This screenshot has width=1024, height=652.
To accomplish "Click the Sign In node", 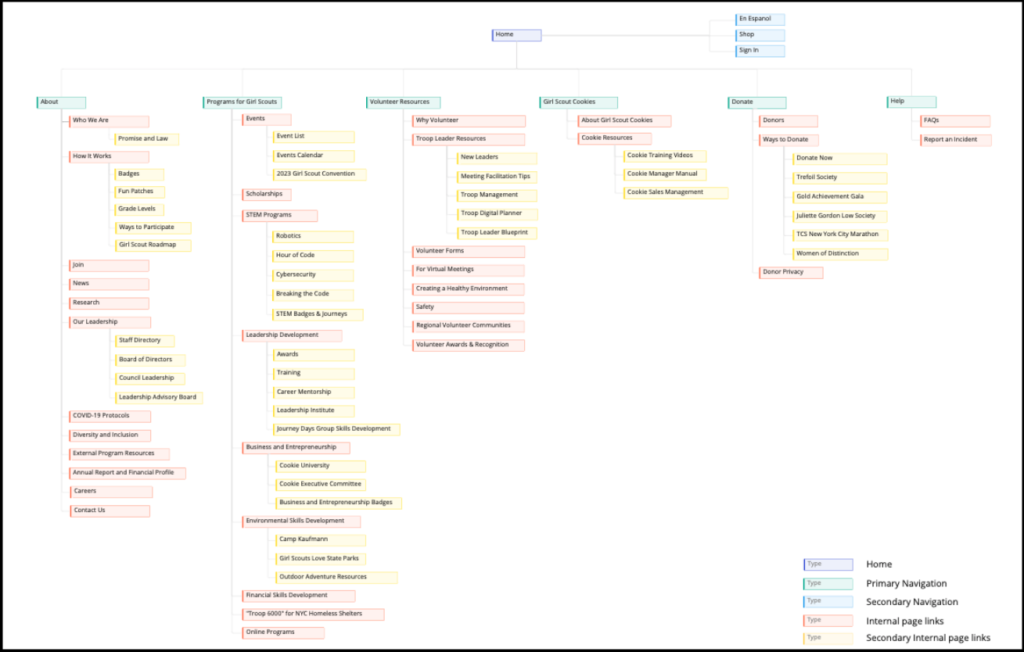I will tap(760, 51).
